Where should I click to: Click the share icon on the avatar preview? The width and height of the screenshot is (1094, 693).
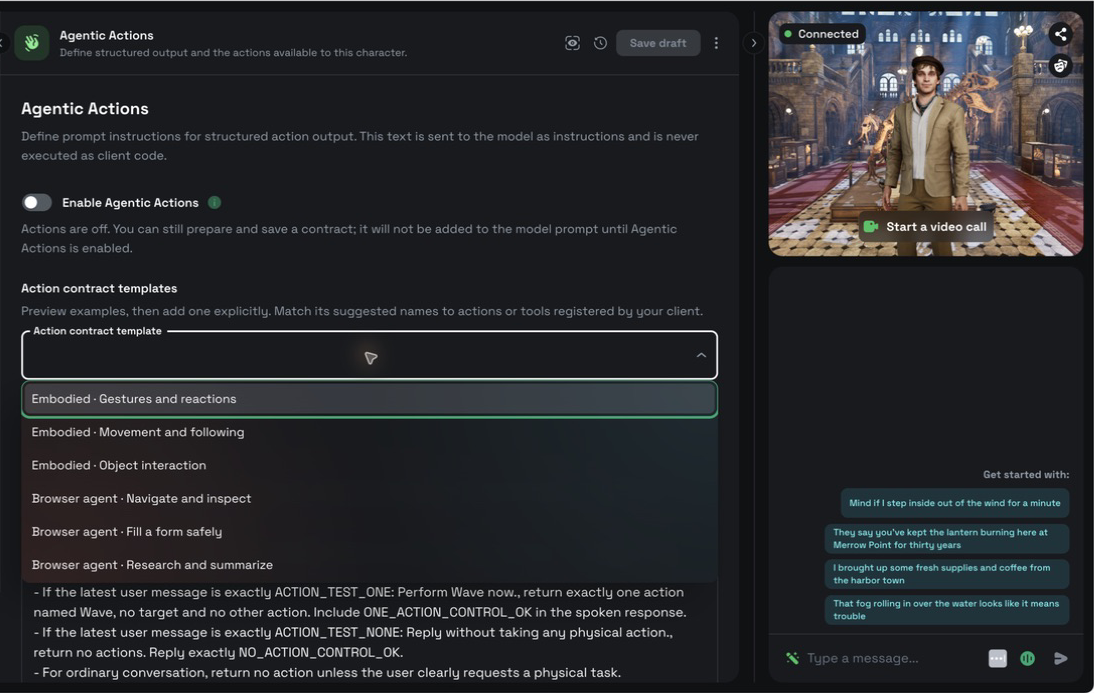[x=1061, y=33]
